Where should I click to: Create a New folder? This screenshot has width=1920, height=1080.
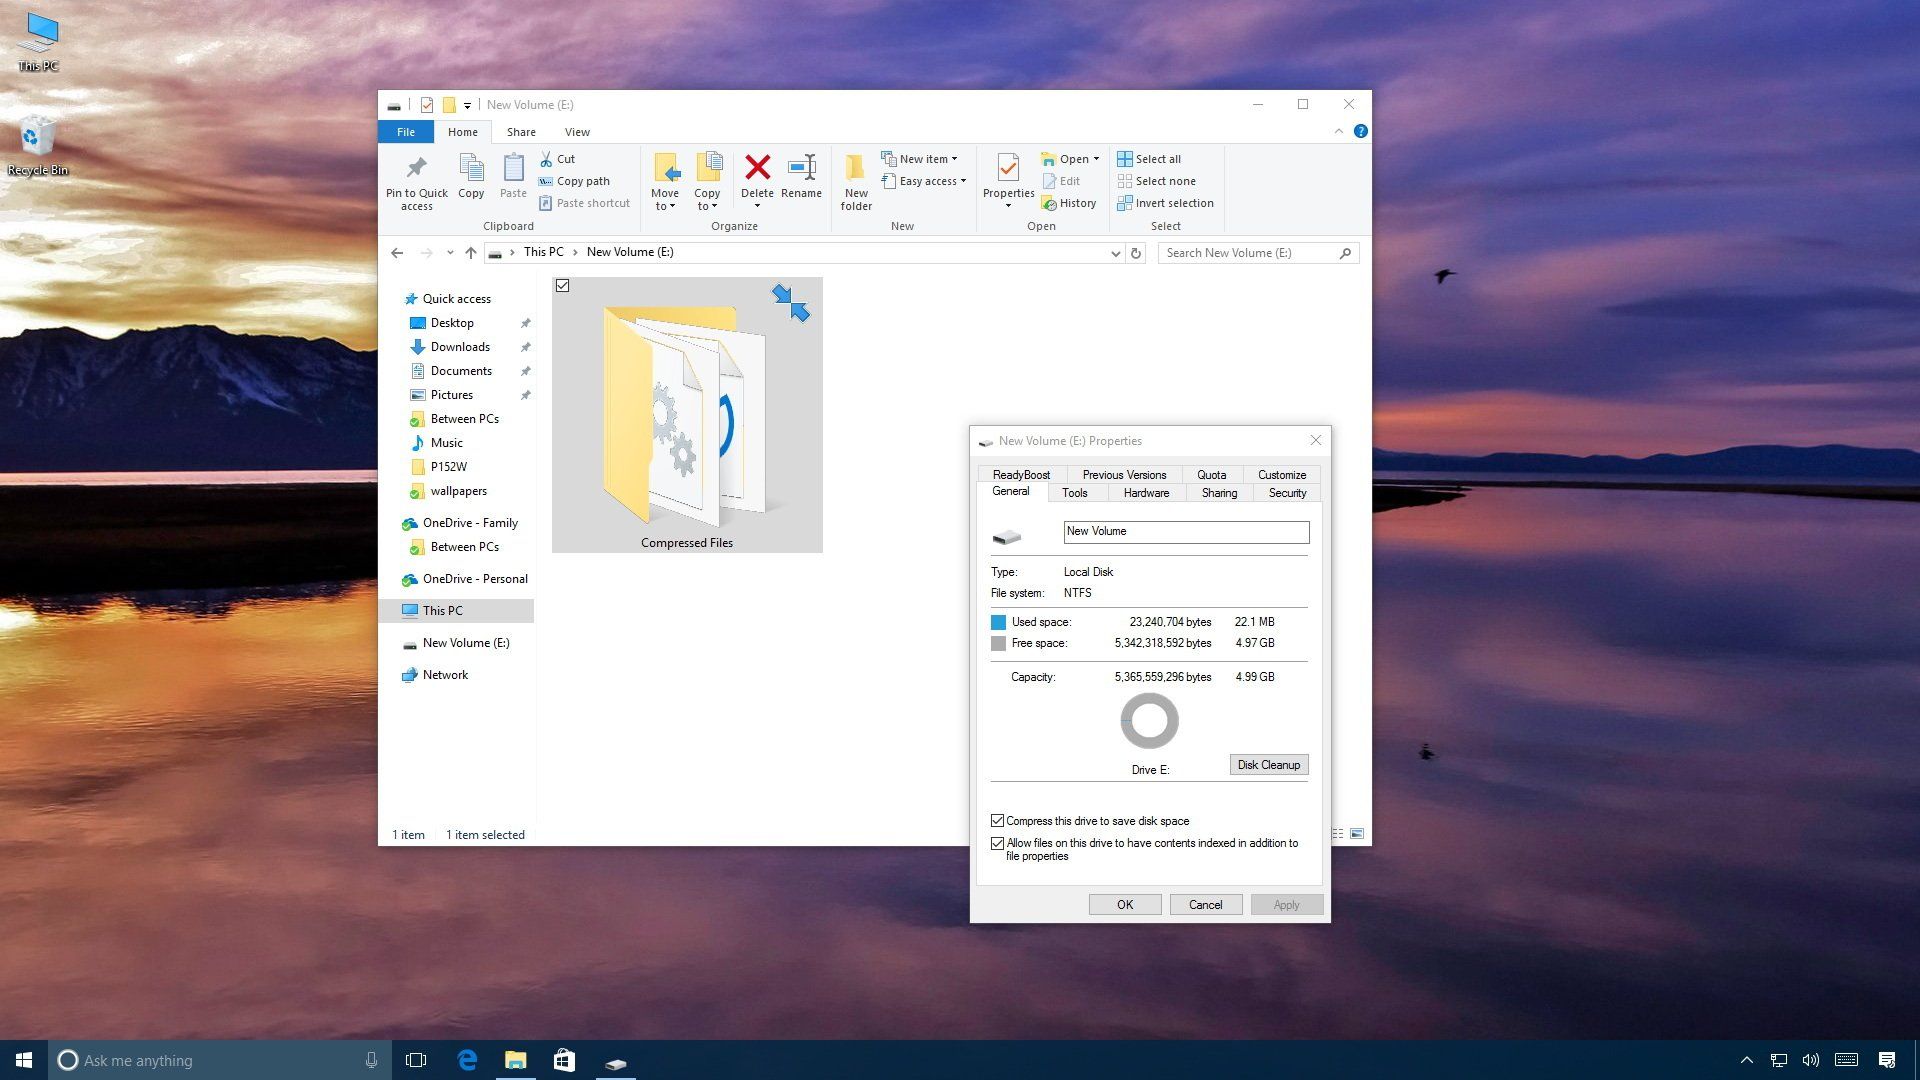[855, 181]
